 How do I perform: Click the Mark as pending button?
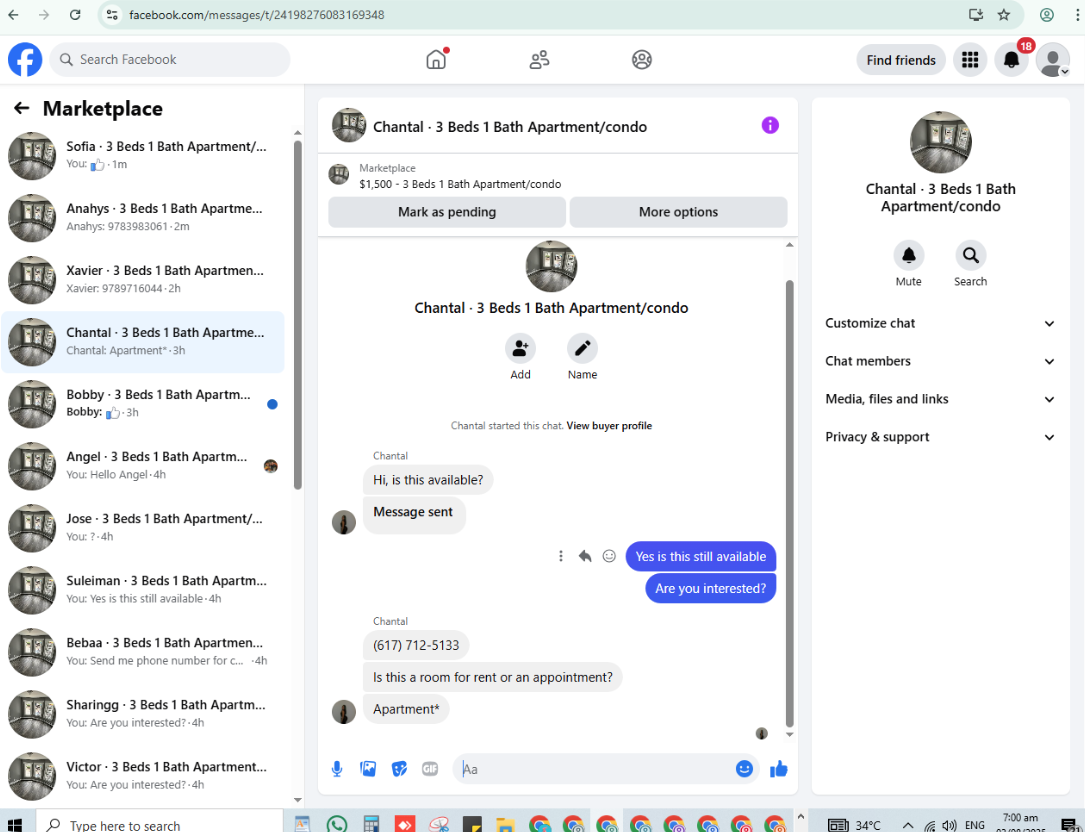(x=447, y=212)
